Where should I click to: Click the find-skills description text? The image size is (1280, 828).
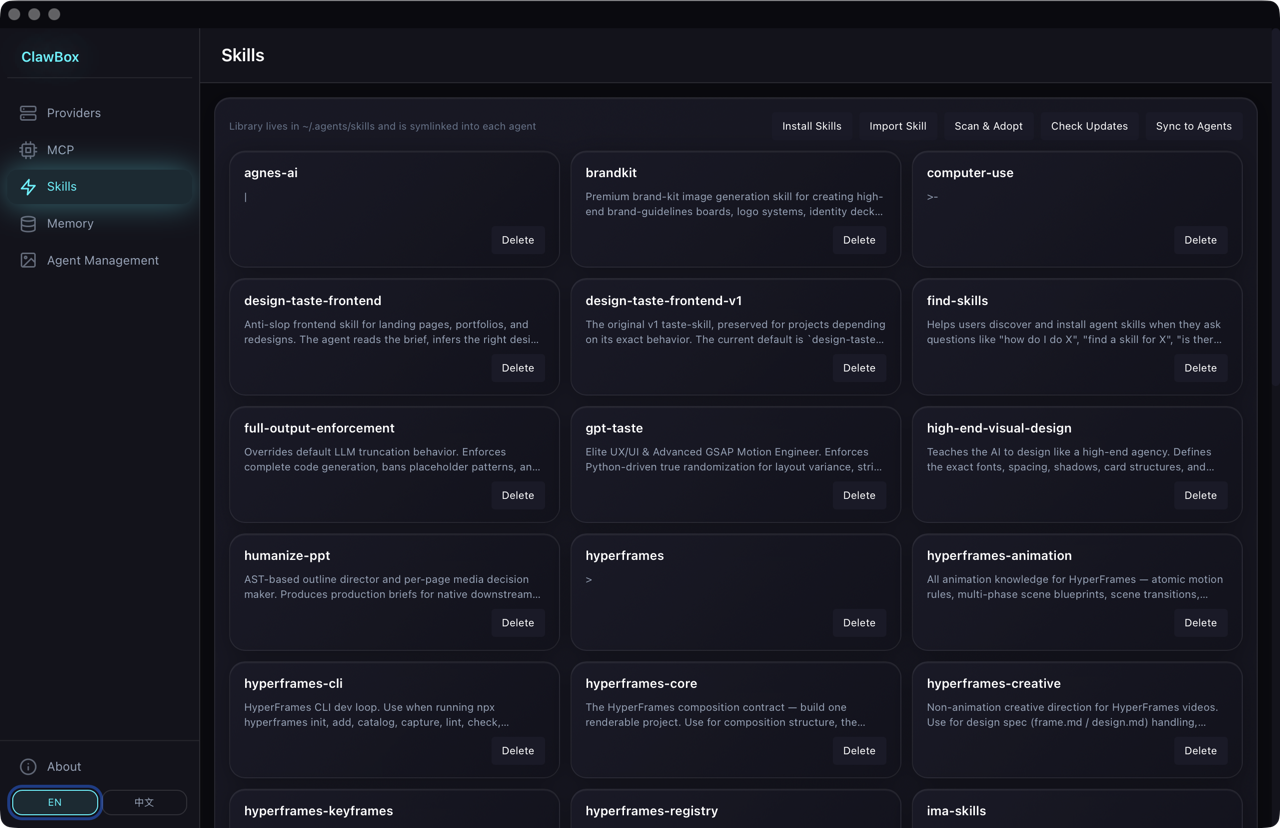[1076, 332]
